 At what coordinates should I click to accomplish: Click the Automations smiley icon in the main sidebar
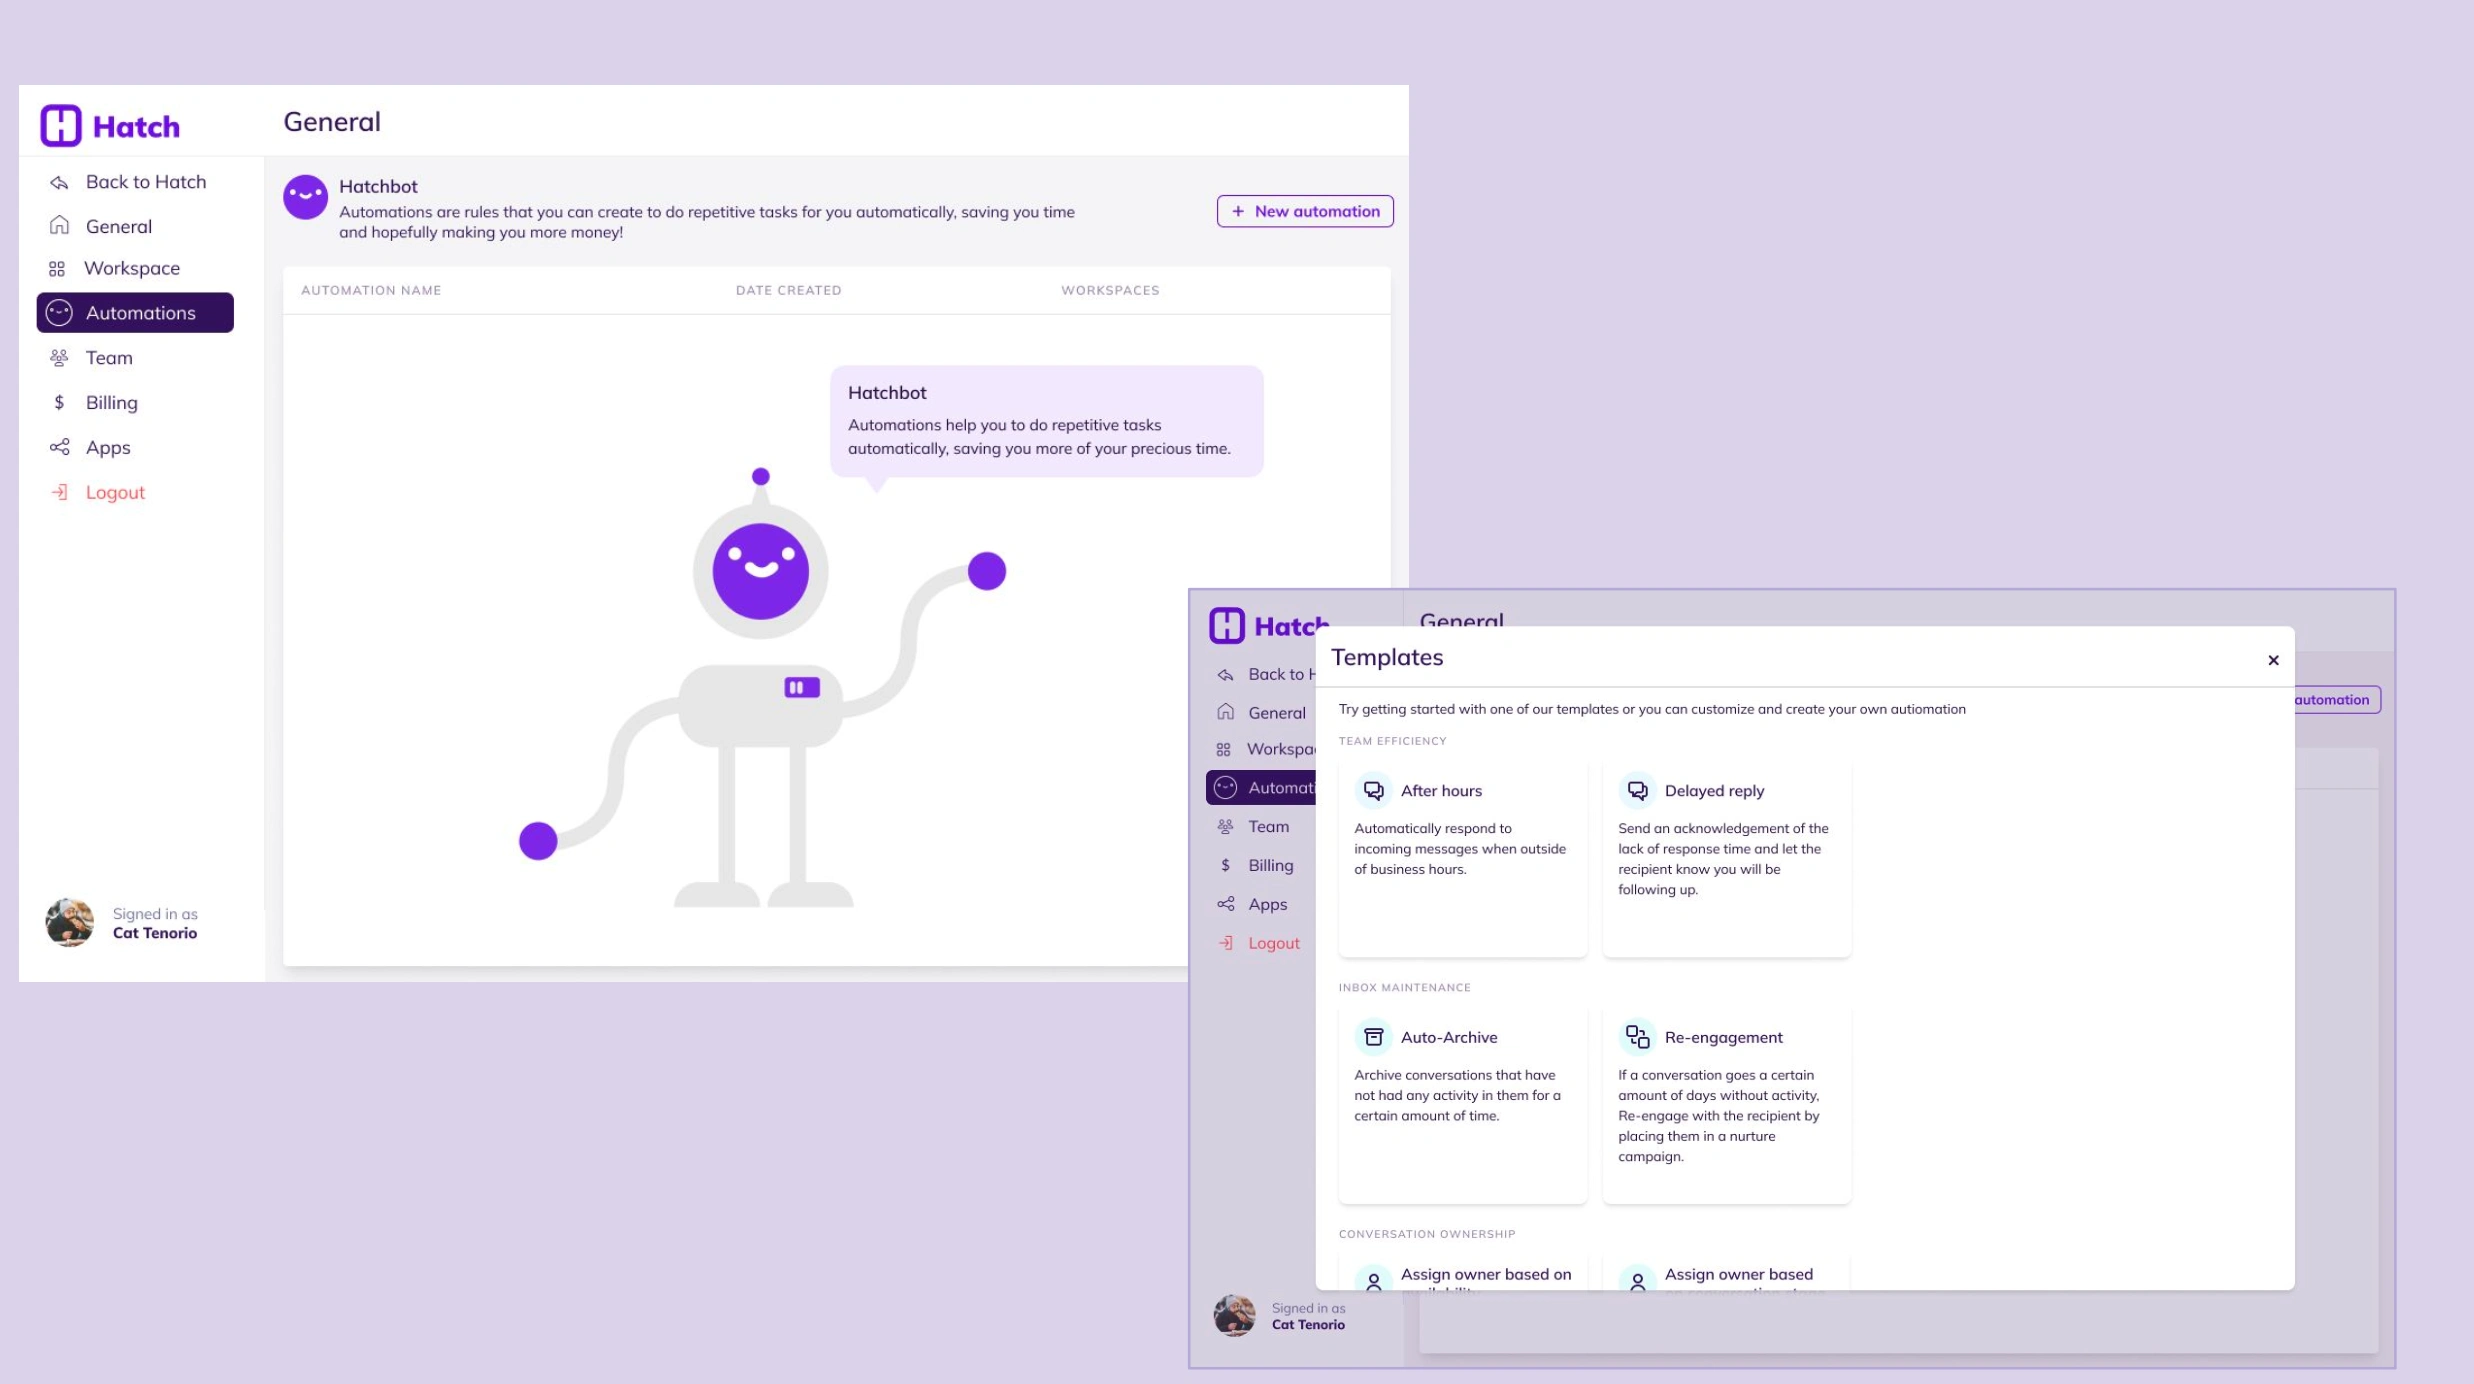click(59, 313)
